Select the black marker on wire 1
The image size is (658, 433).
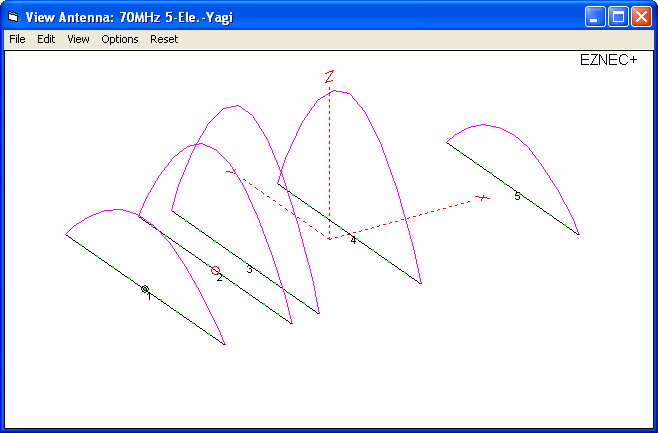(x=145, y=289)
